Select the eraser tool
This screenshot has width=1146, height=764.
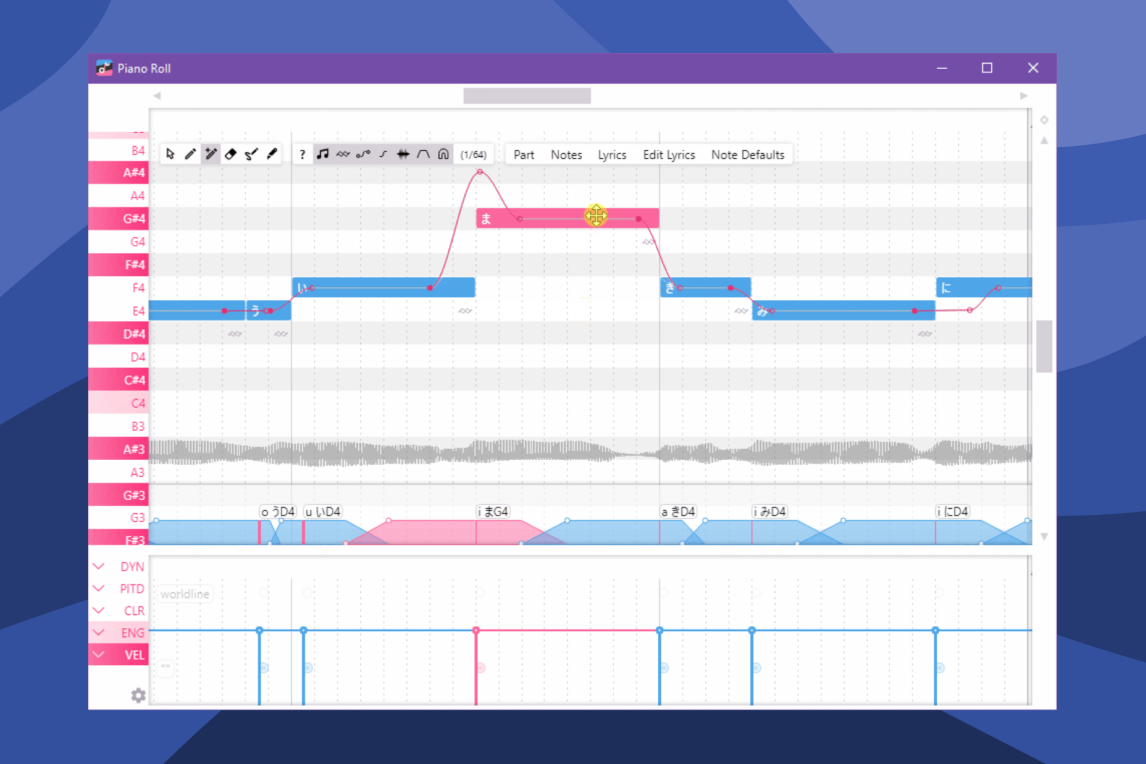coord(231,153)
